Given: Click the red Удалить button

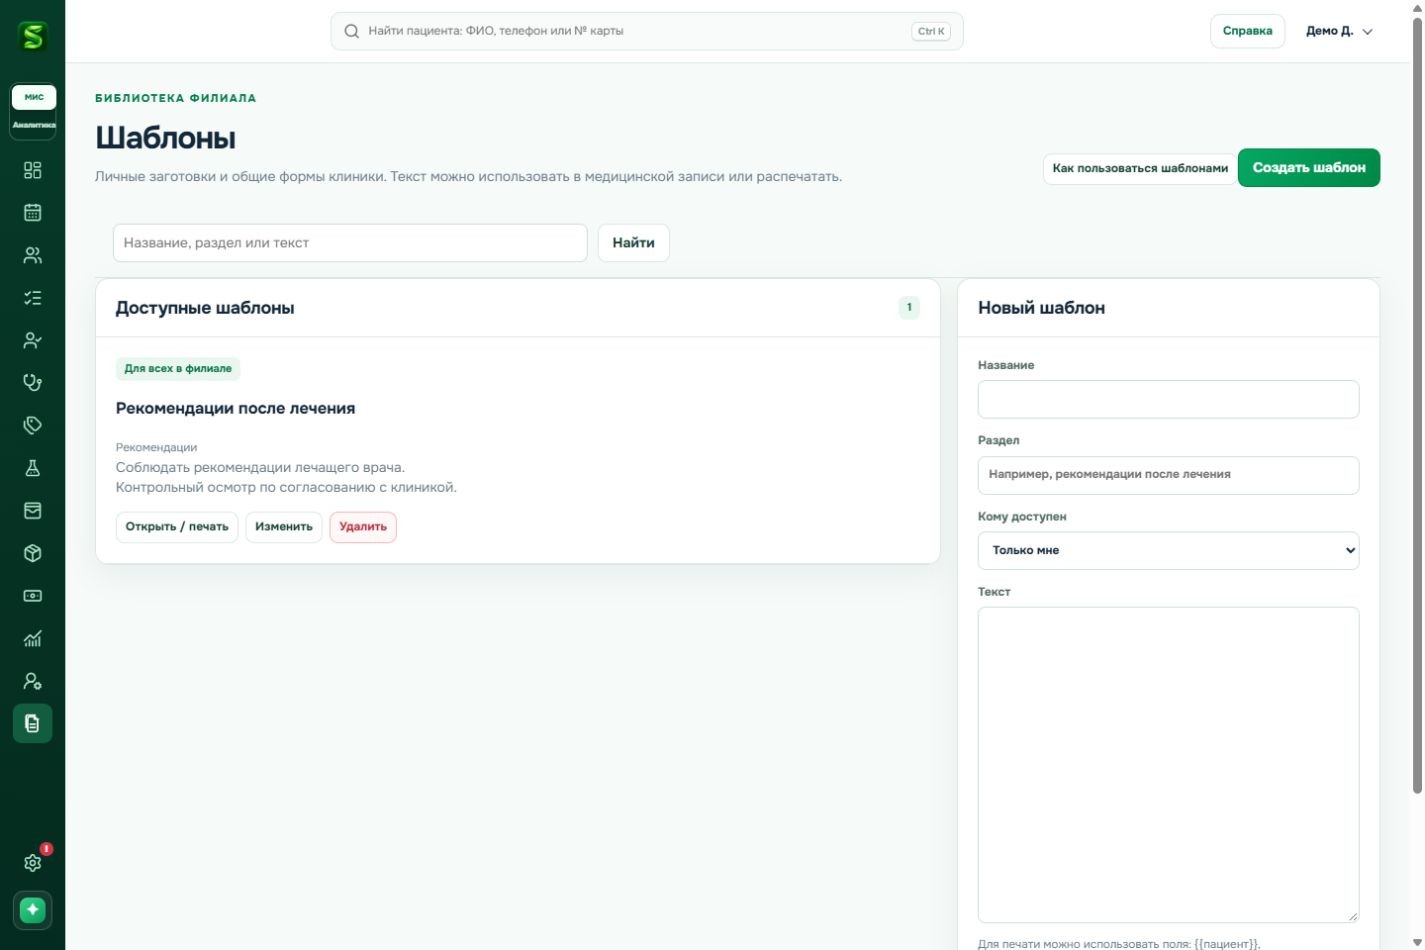Looking at the screenshot, I should coord(363,527).
